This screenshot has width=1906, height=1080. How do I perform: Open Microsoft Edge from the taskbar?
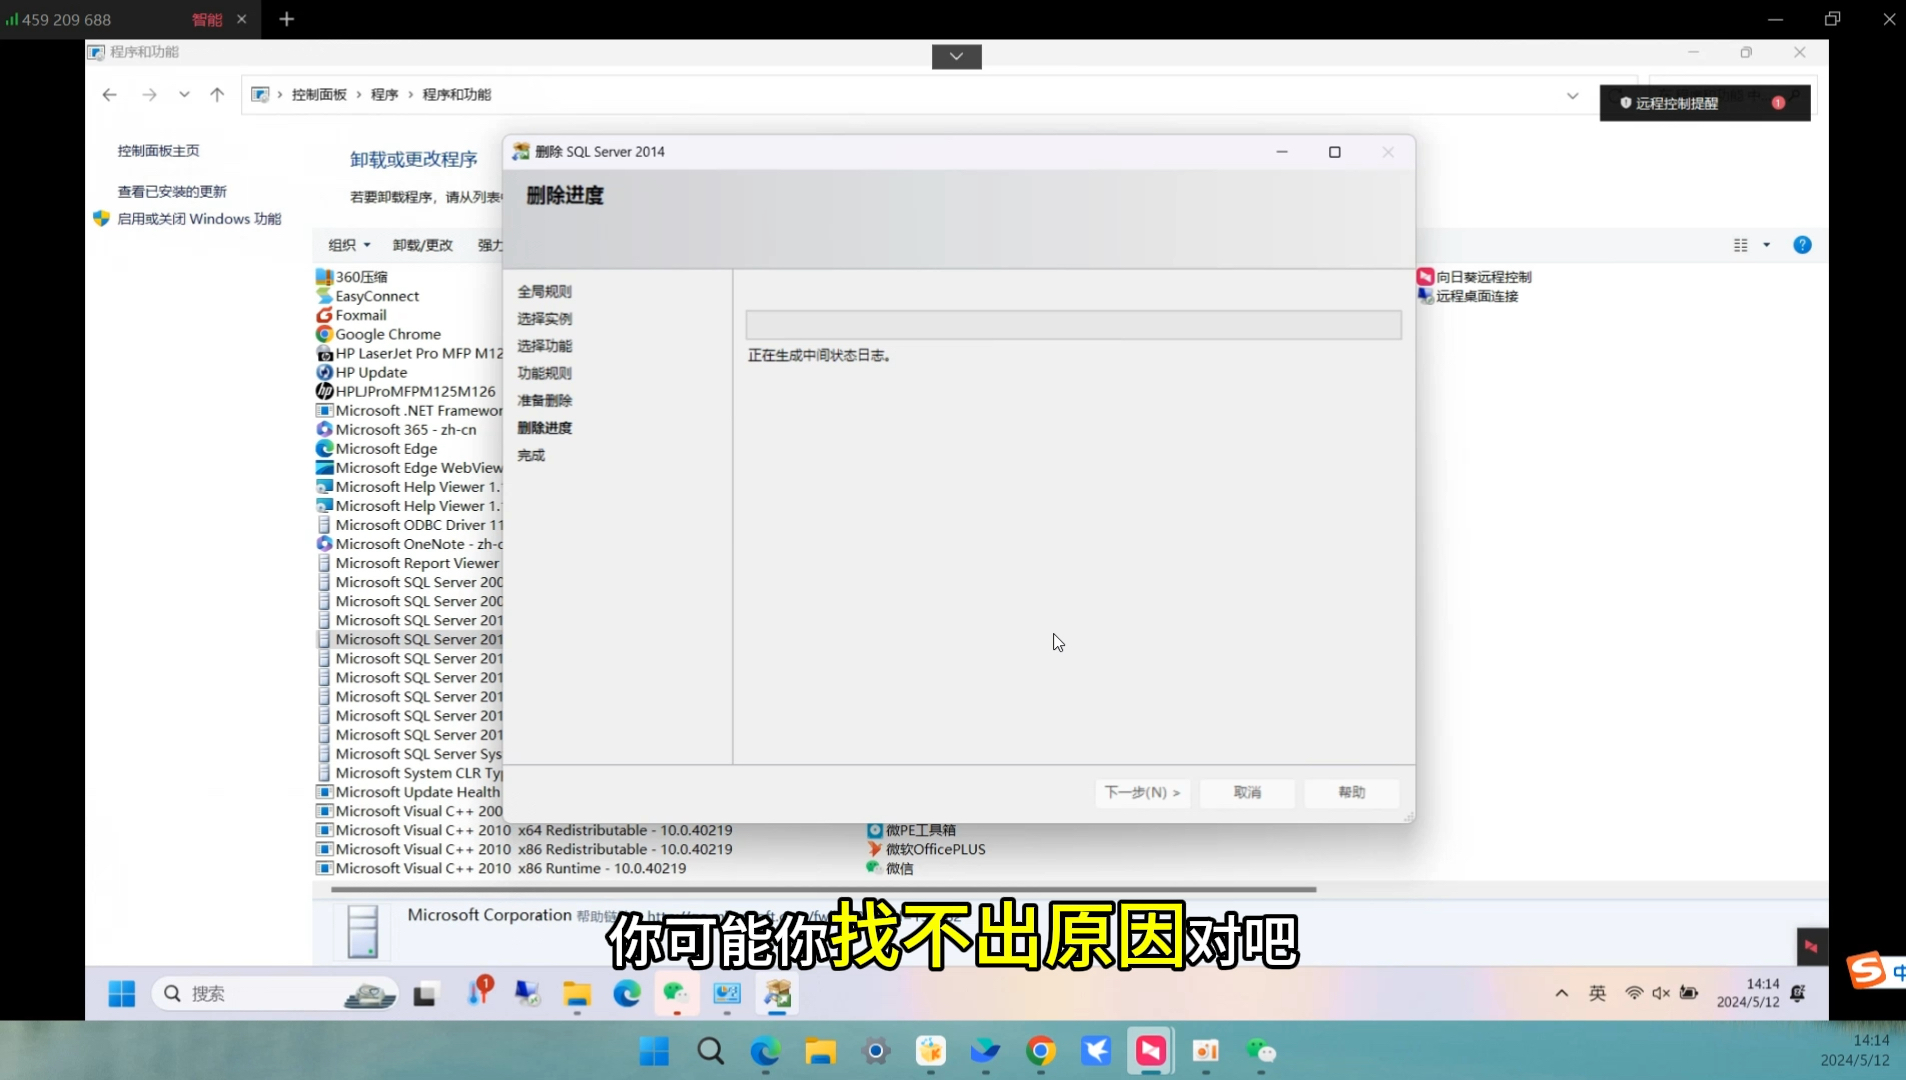click(x=765, y=1051)
